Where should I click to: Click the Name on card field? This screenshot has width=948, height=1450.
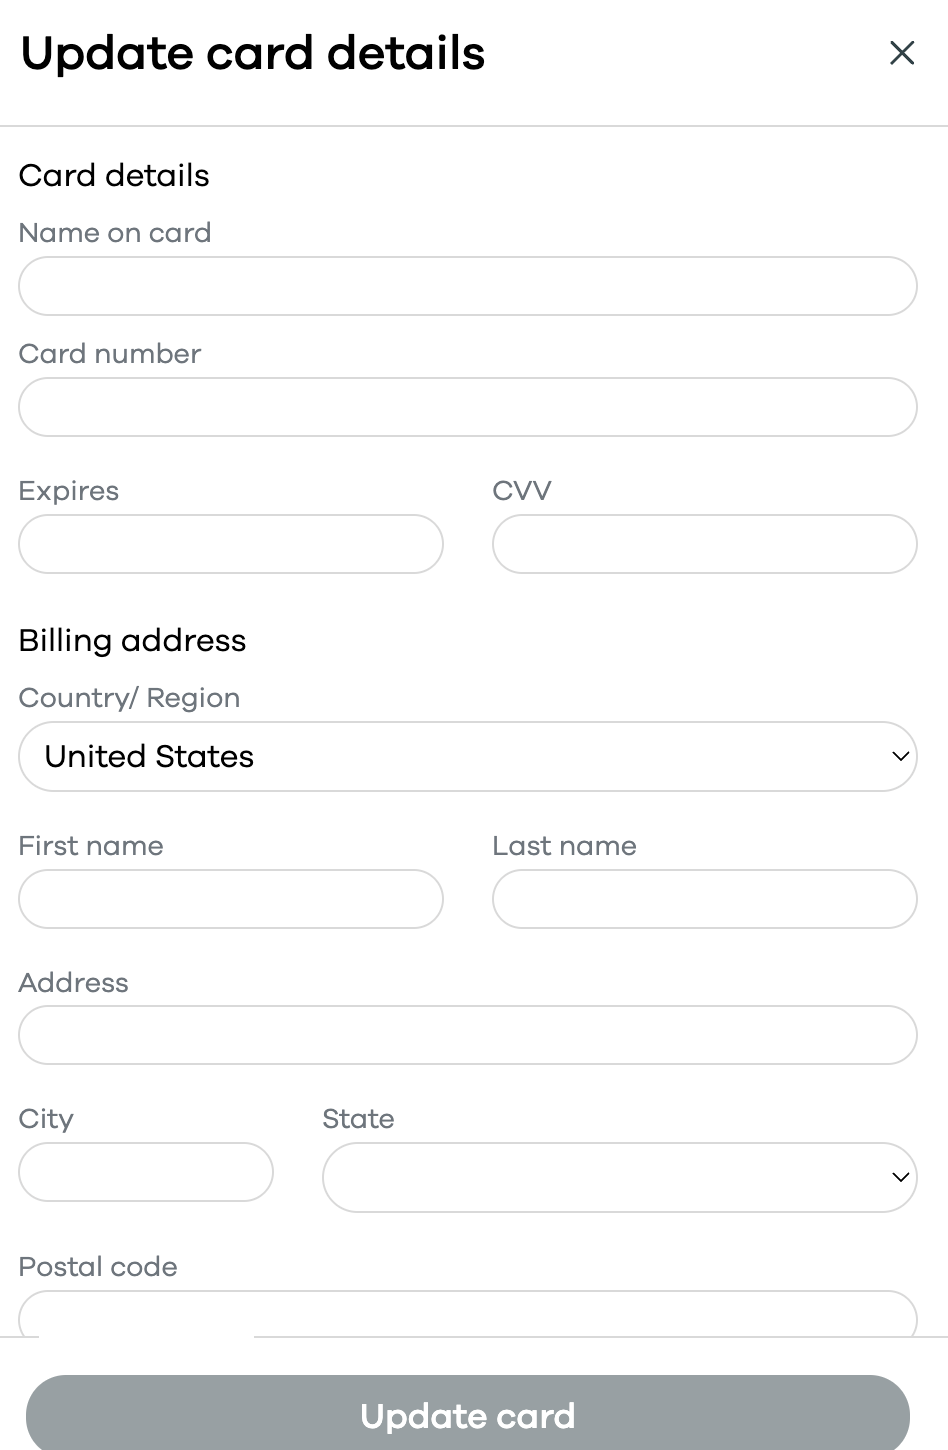pos(468,286)
